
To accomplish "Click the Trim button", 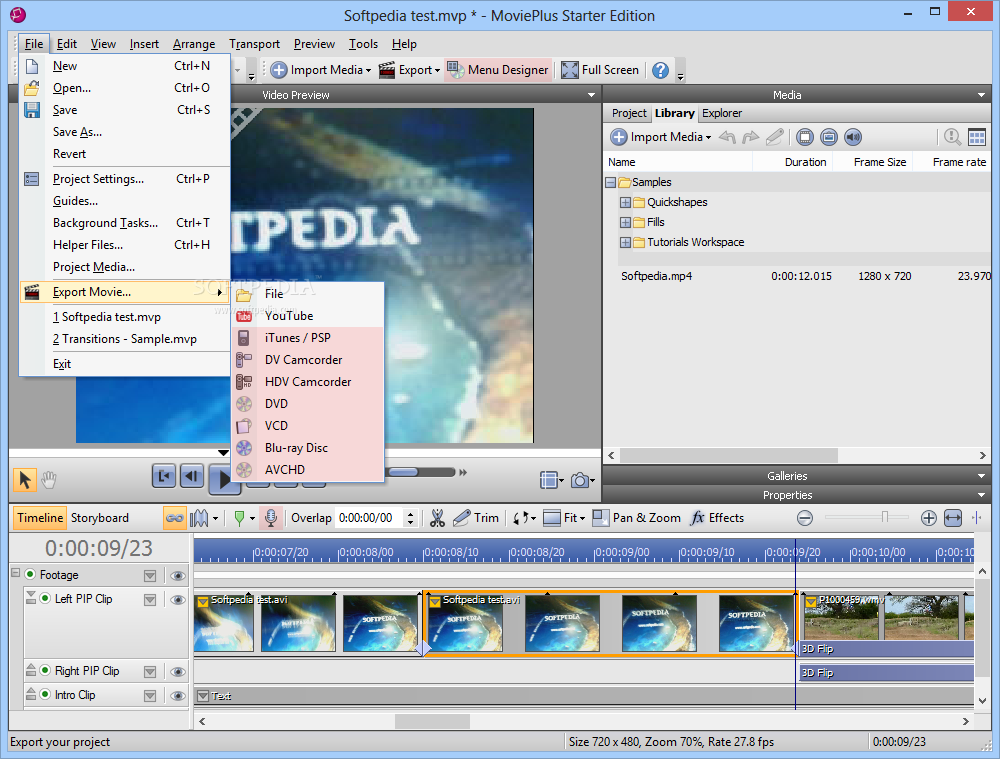I will pyautogui.click(x=476, y=518).
